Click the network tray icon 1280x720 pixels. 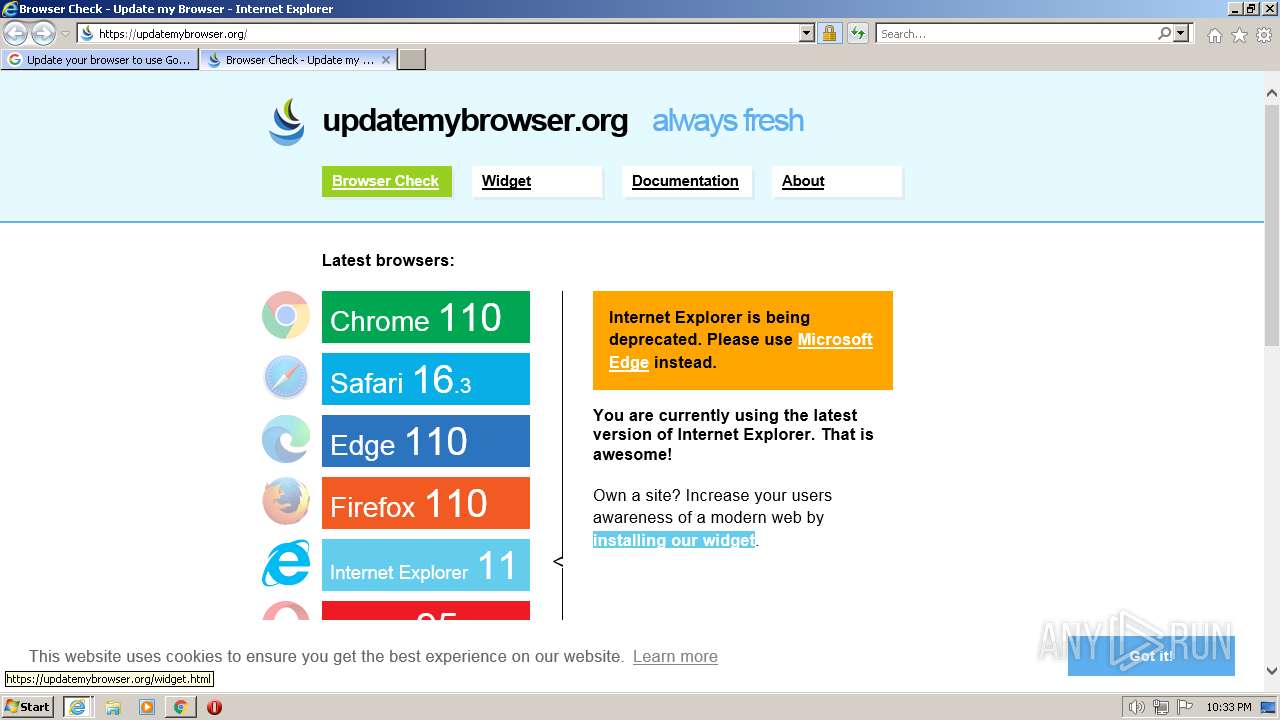tap(1161, 707)
